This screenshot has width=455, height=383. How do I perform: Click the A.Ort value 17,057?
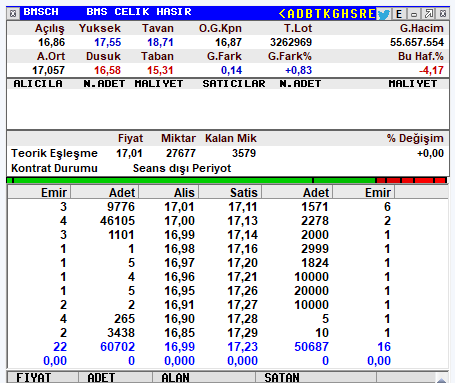(x=48, y=70)
